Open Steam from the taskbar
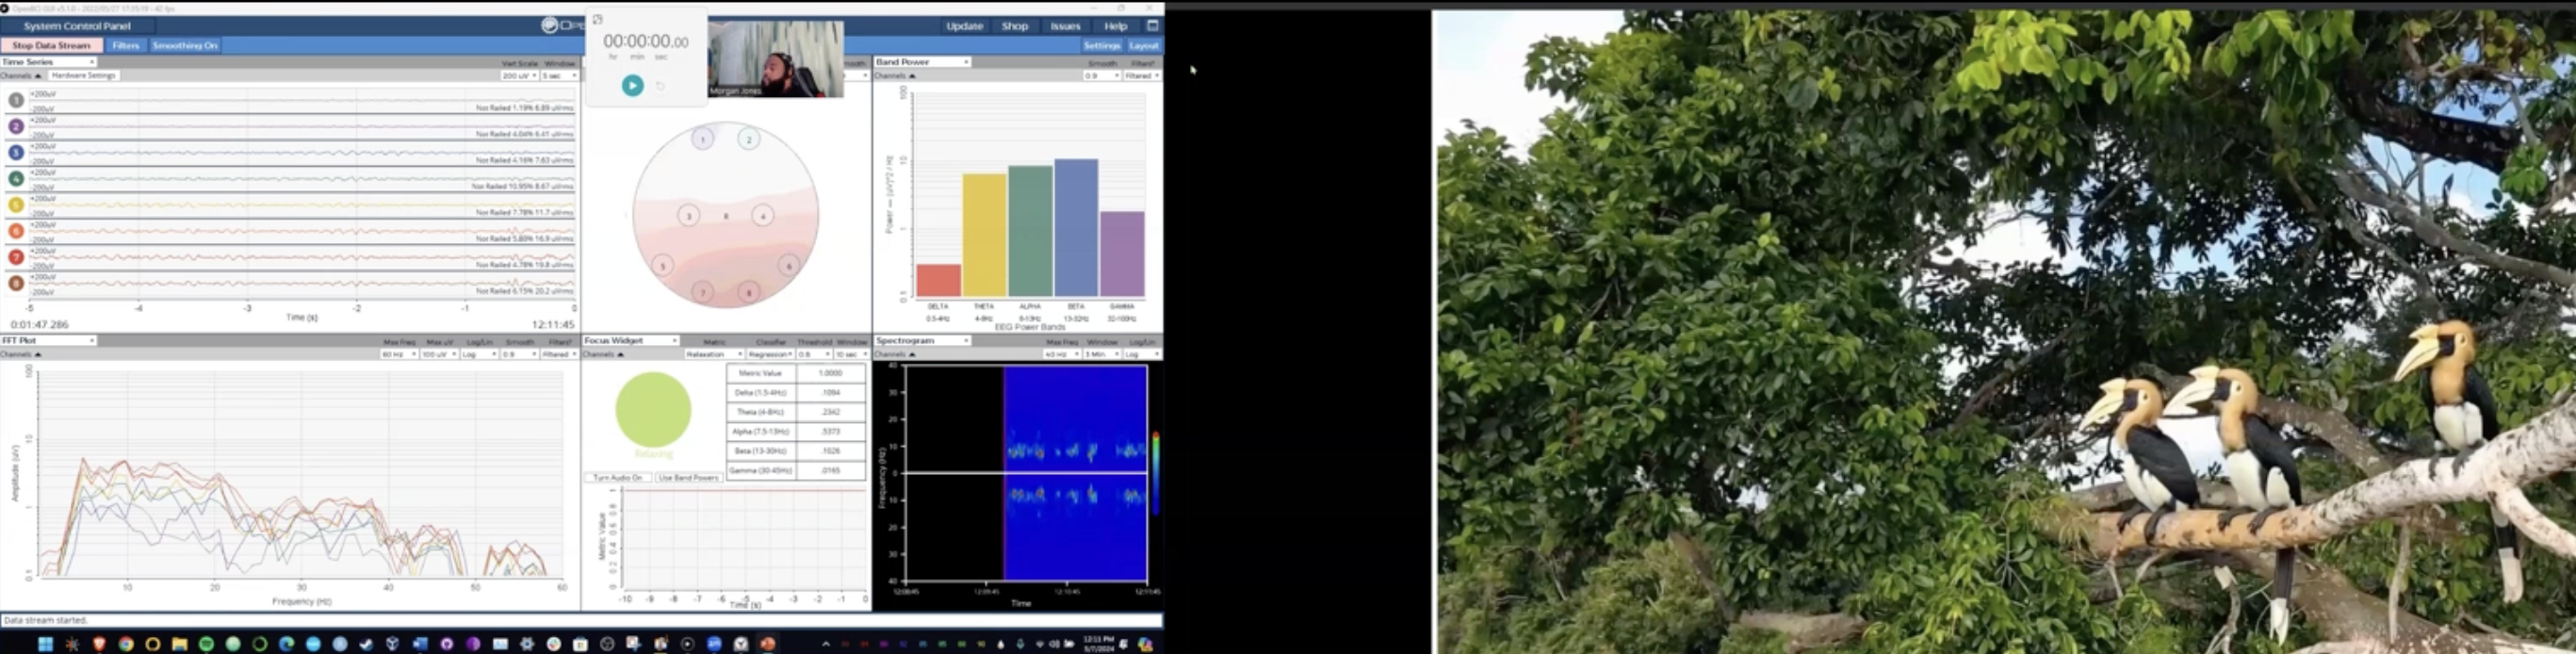This screenshot has width=2576, height=654. pos(366,644)
